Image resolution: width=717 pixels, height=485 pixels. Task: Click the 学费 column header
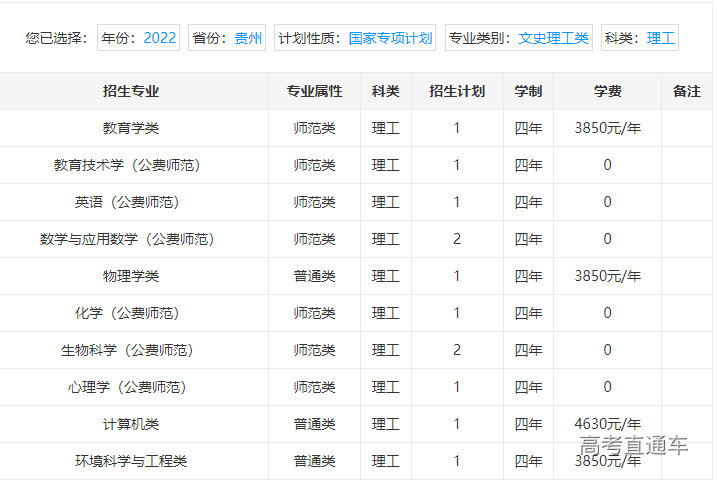click(607, 91)
